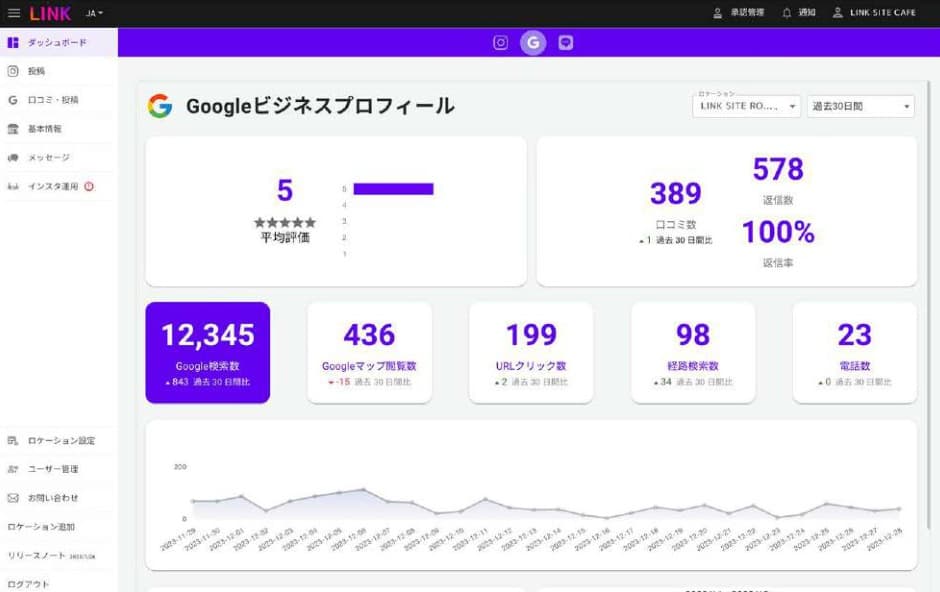
Task: Open お問い合わせ contact item
Action: tap(59, 498)
